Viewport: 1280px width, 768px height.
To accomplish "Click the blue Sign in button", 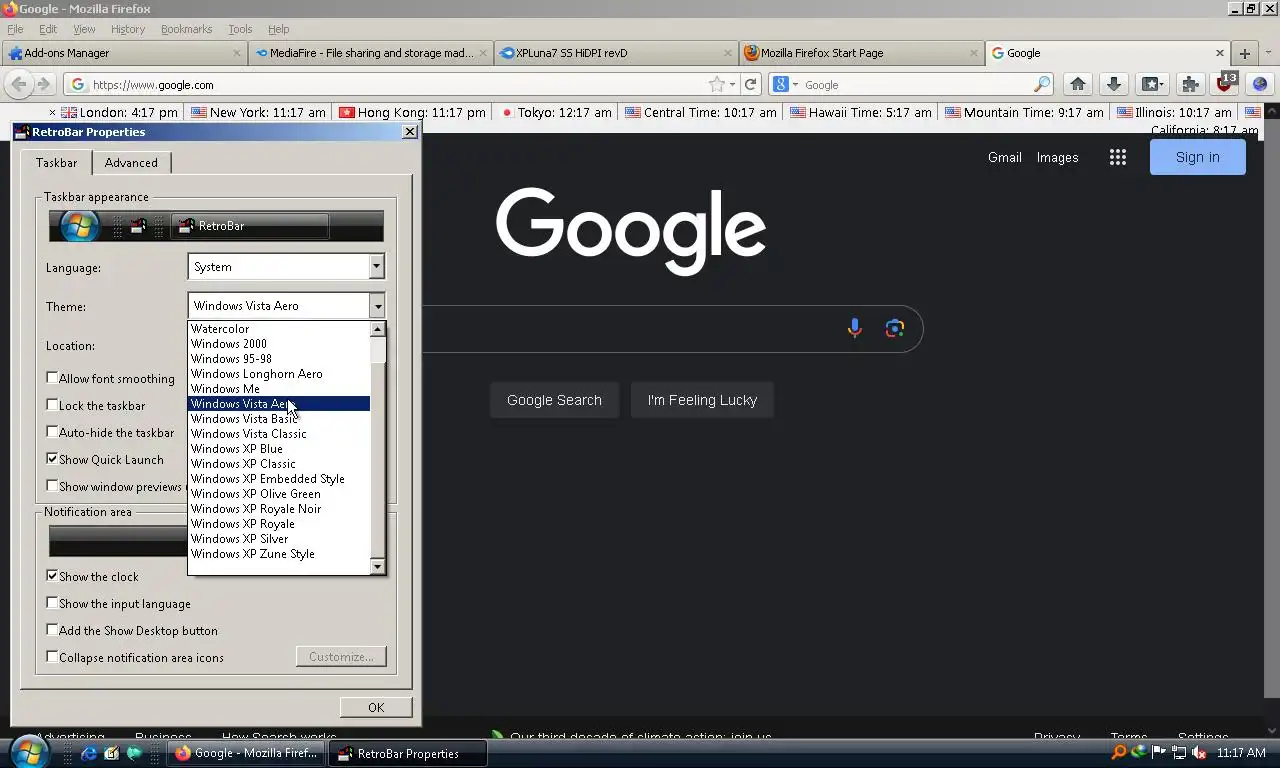I will 1197,157.
